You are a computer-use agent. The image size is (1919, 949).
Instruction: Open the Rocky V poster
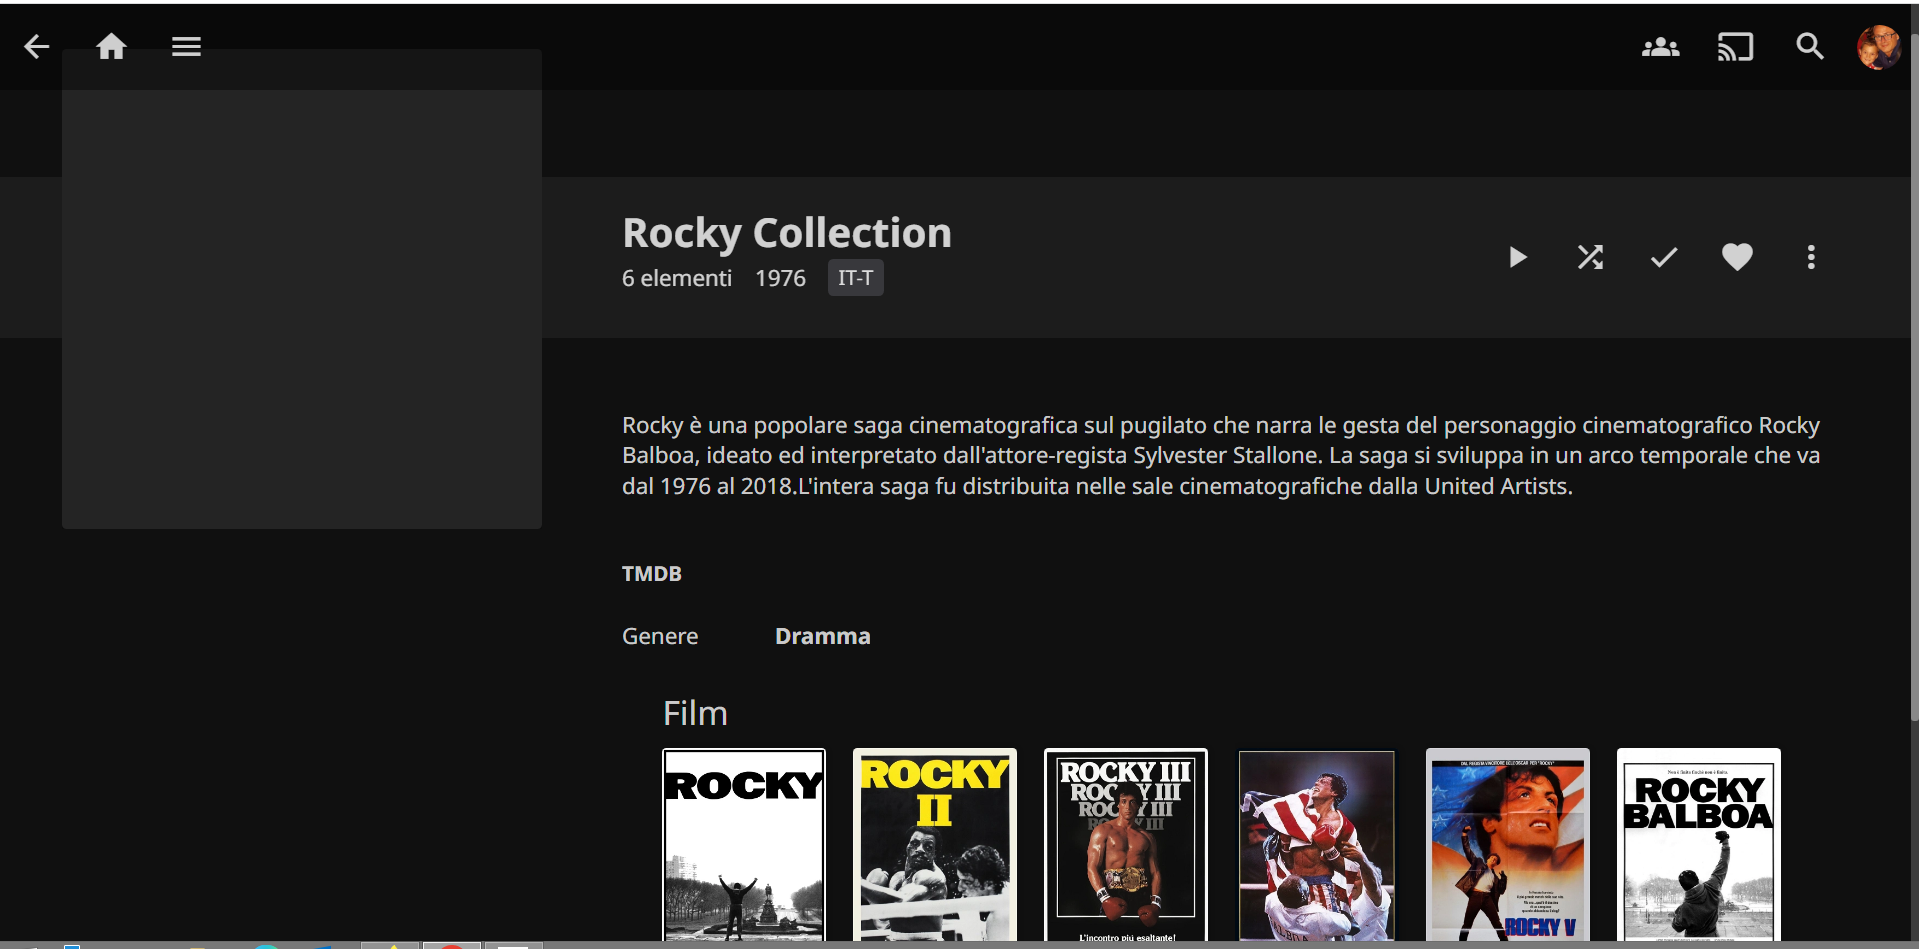pos(1507,845)
